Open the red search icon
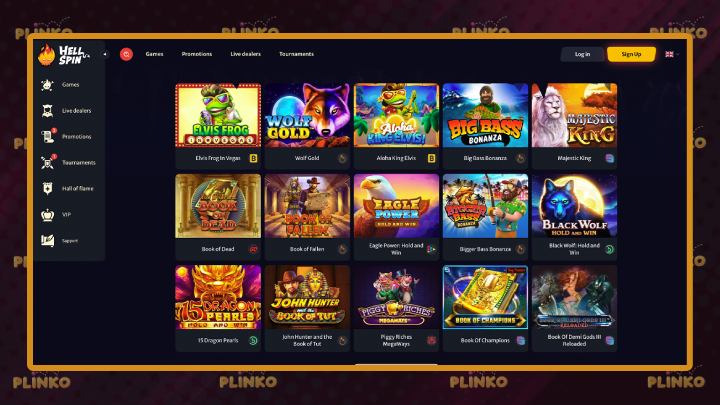Screen dimensions: 720x405 click(126, 54)
